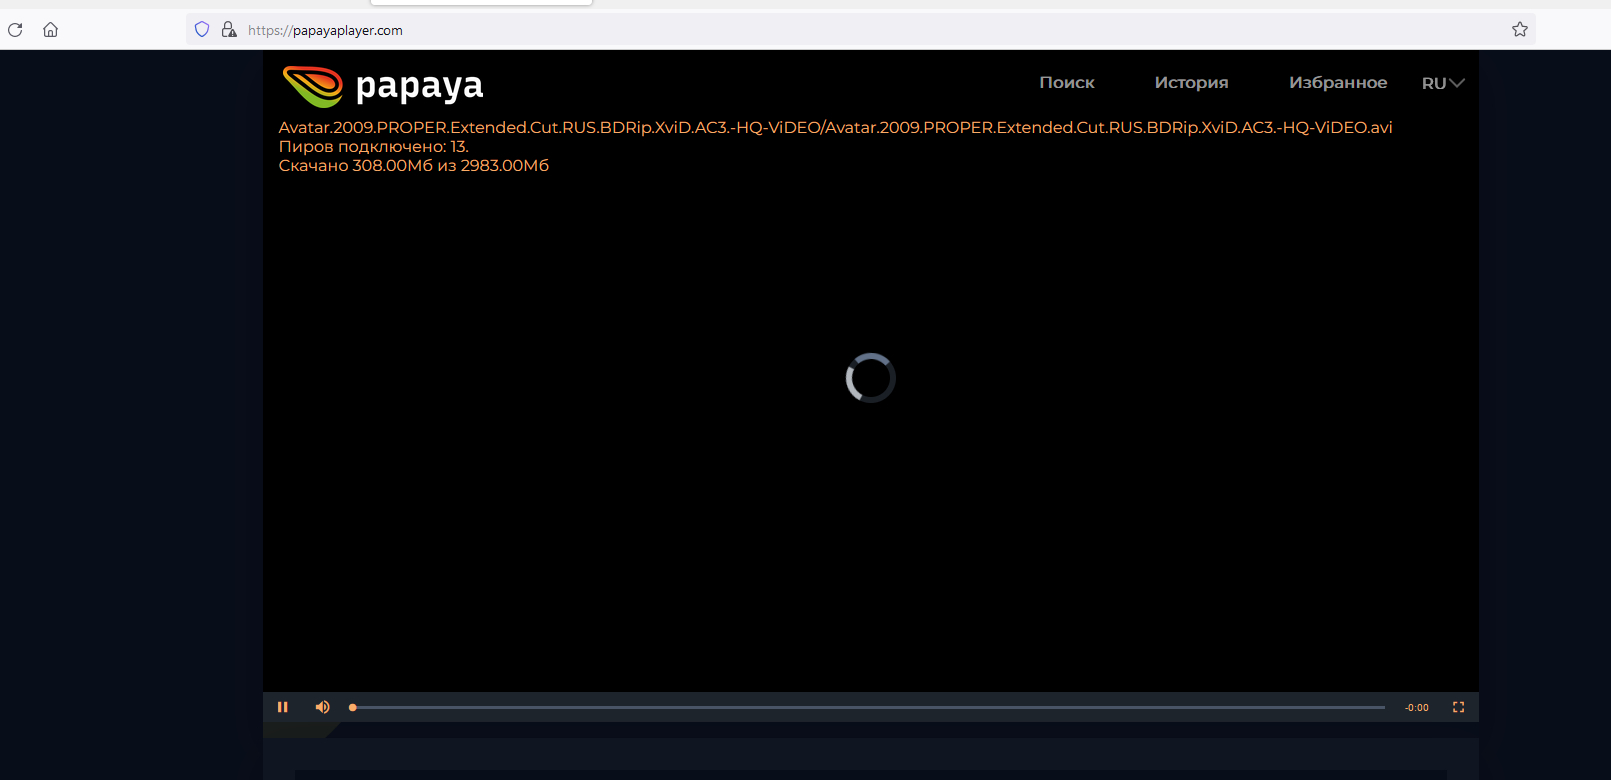Click the loading spinner in the video
This screenshot has width=1611, height=780.
pyautogui.click(x=870, y=378)
